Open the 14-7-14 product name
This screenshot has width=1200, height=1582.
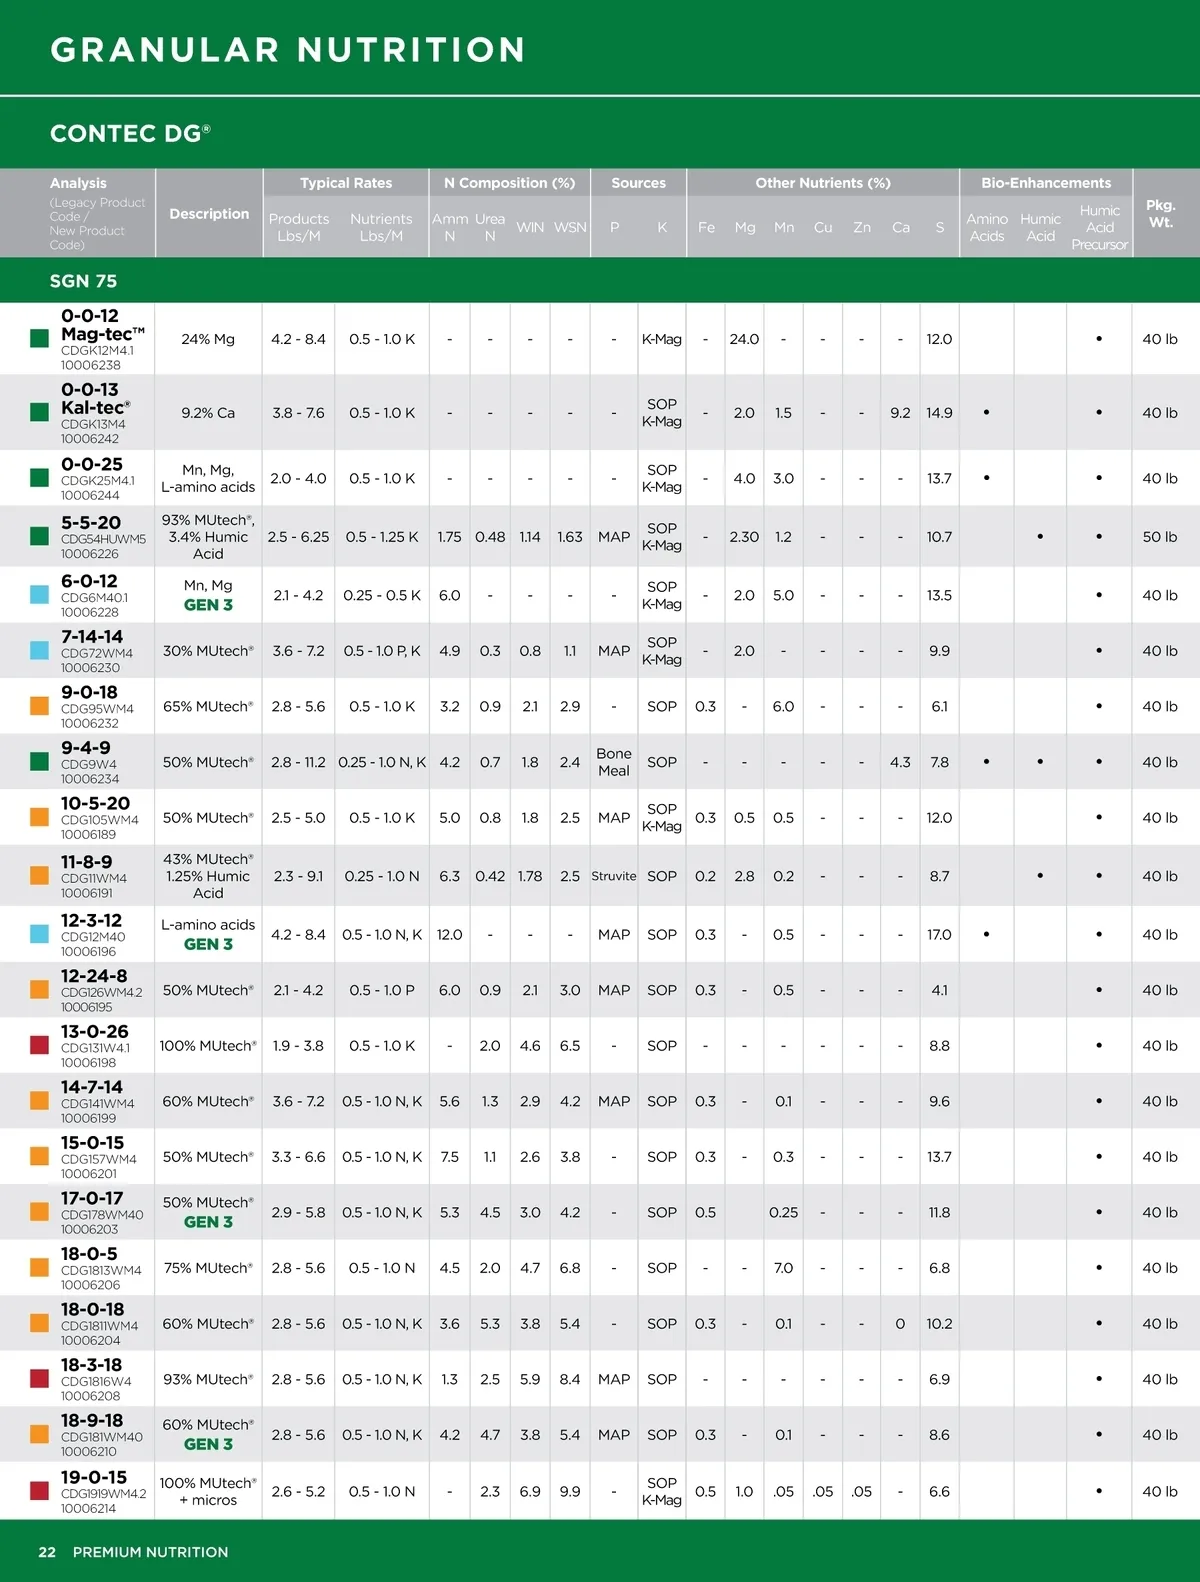point(91,1087)
